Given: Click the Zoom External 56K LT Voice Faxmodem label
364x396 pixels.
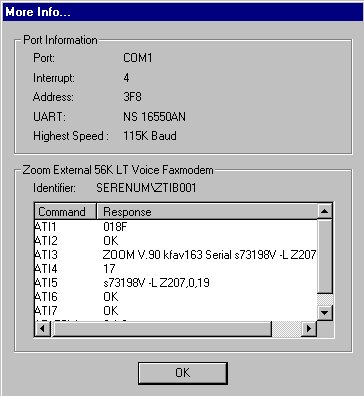Looking at the screenshot, I should point(118,170).
